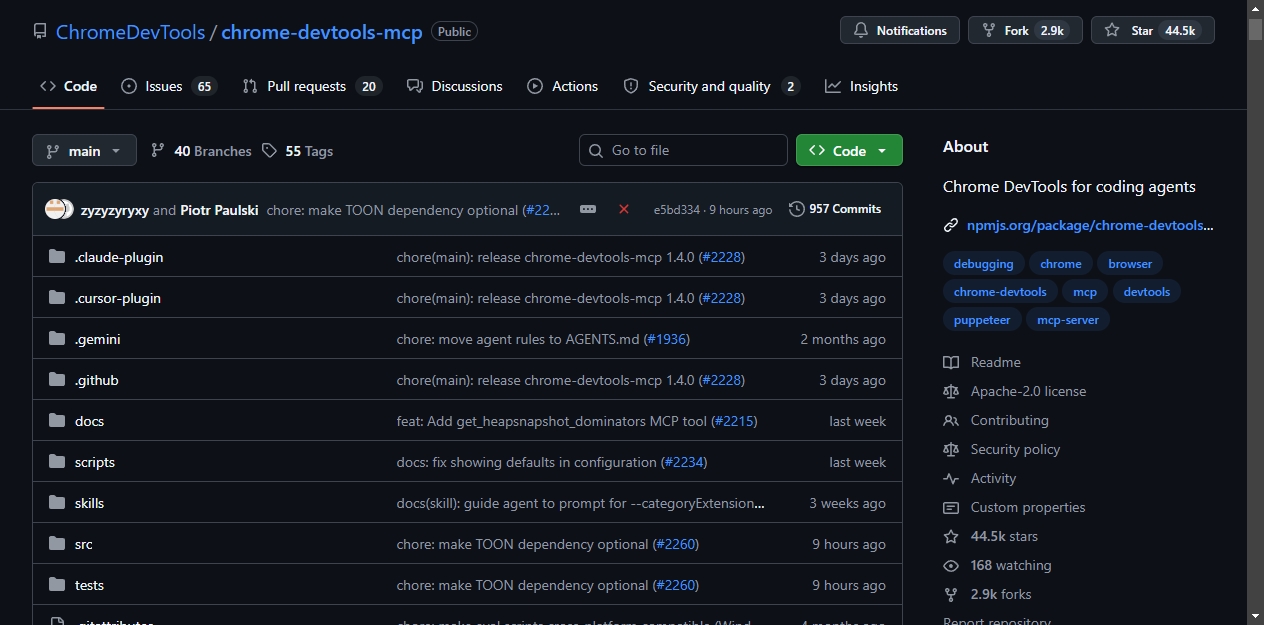The height and width of the screenshot is (625, 1264).
Task: Select the chrome topic tag
Action: point(1060,264)
